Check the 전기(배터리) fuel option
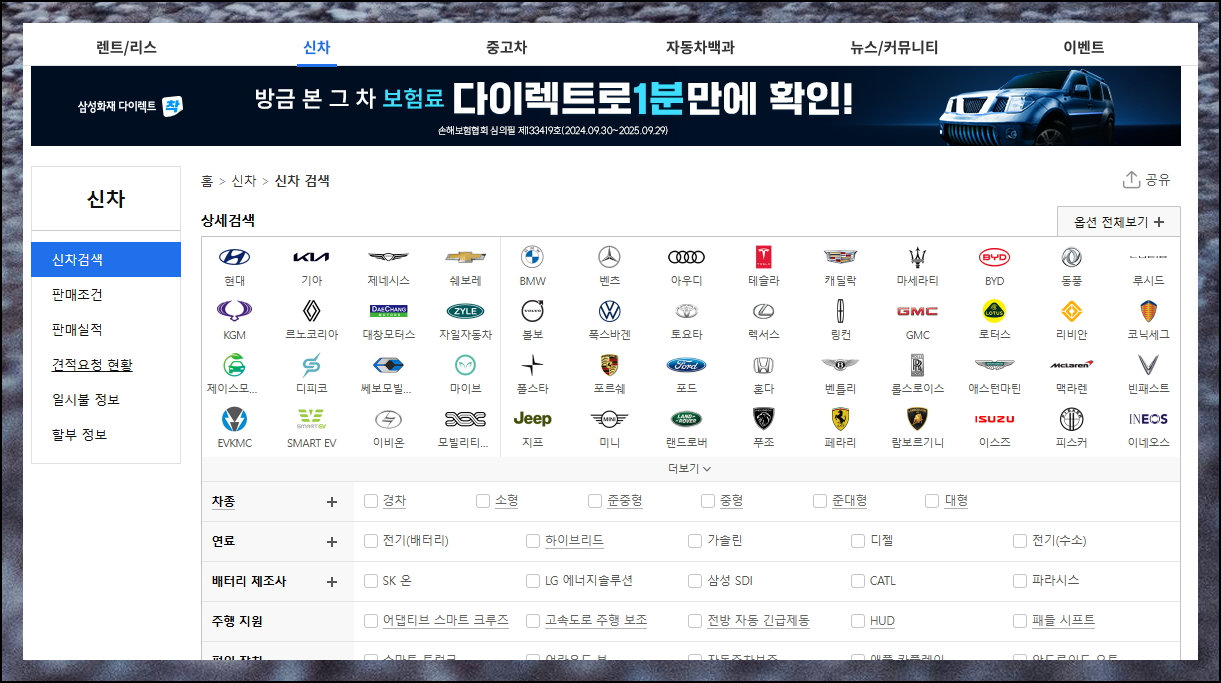This screenshot has width=1221, height=683. coord(371,540)
